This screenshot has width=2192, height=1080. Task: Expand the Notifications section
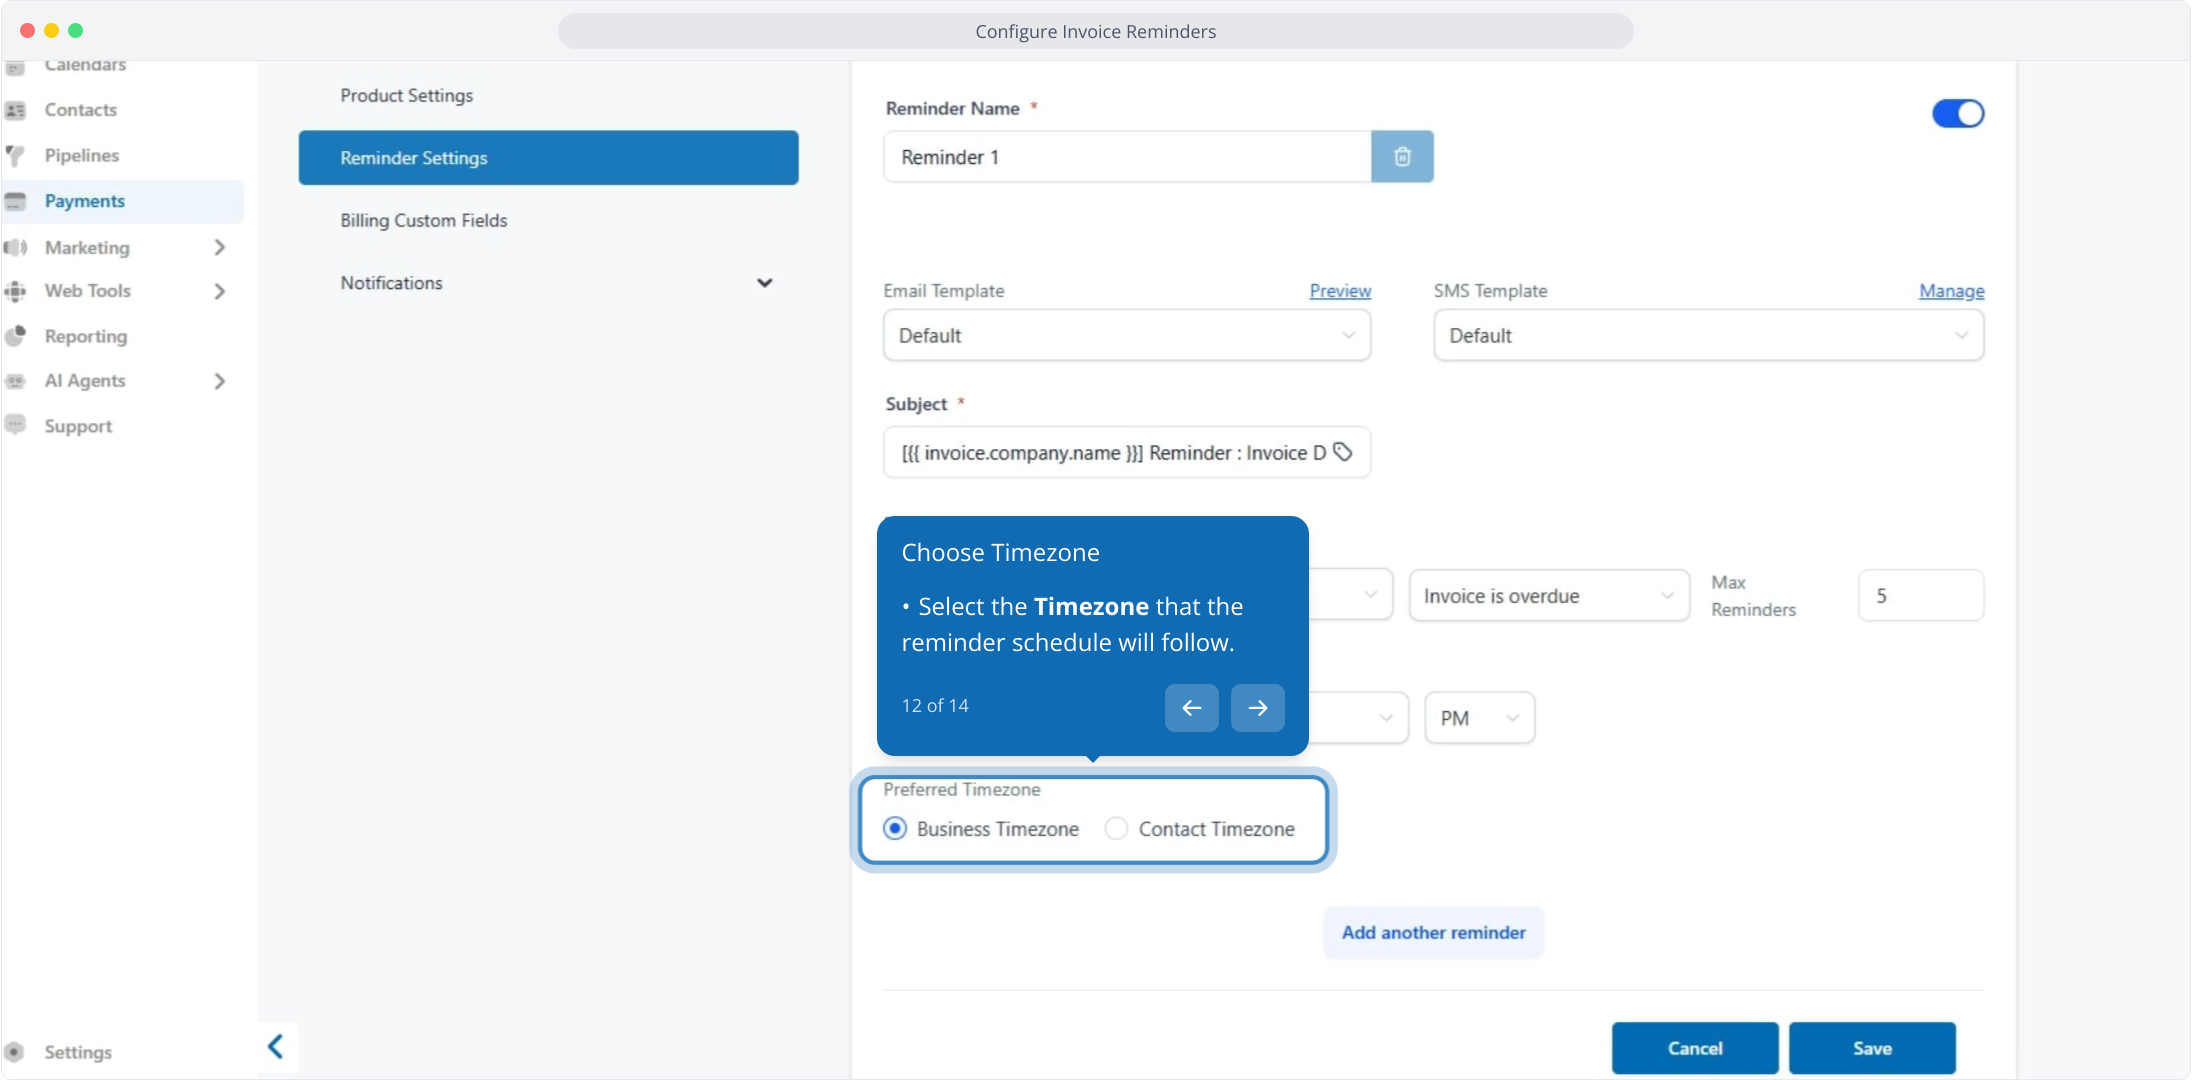pyautogui.click(x=764, y=283)
